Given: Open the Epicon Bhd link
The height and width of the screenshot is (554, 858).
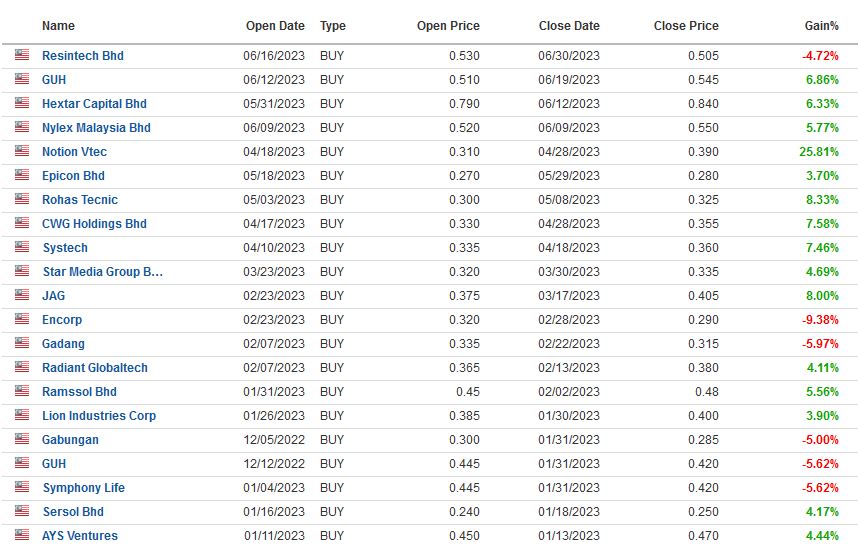Looking at the screenshot, I should pos(73,176).
